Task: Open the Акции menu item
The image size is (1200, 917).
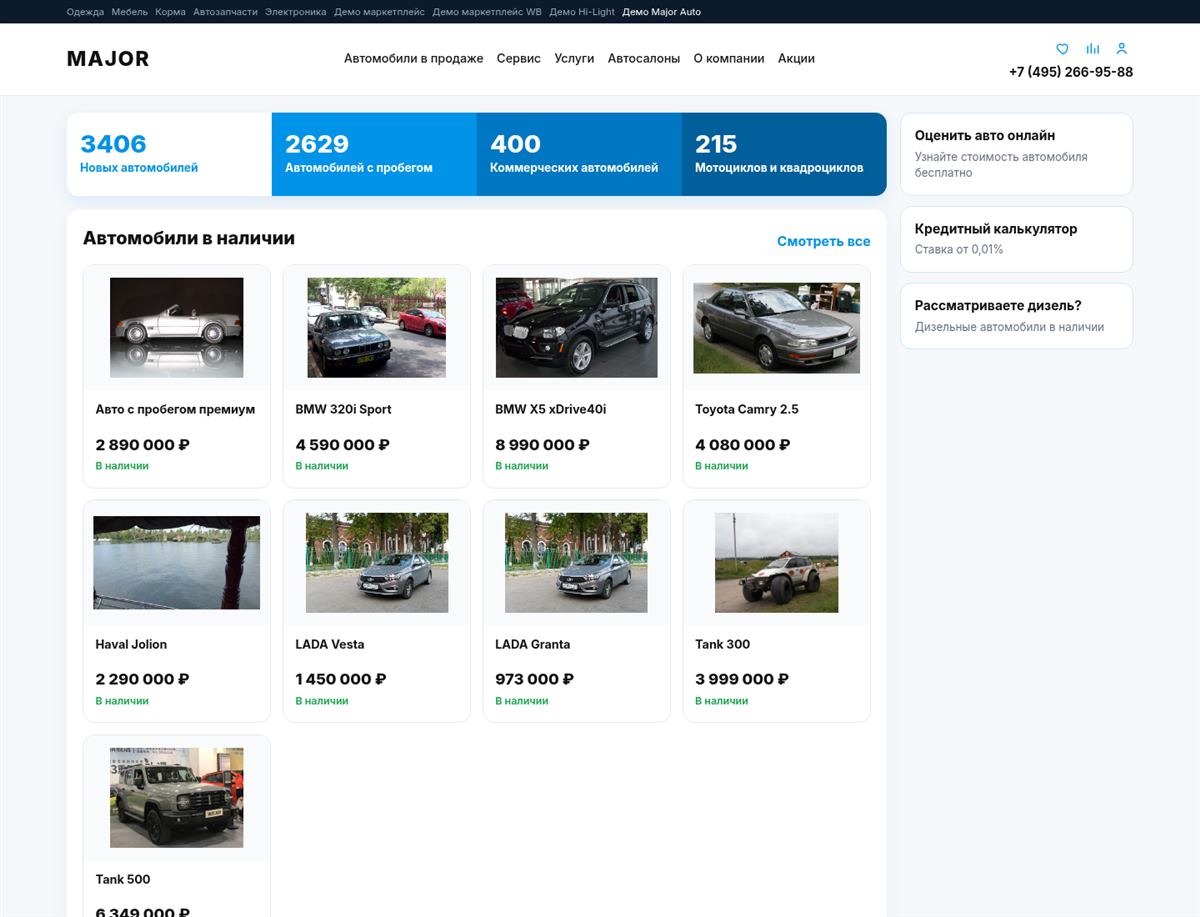Action: pos(796,59)
